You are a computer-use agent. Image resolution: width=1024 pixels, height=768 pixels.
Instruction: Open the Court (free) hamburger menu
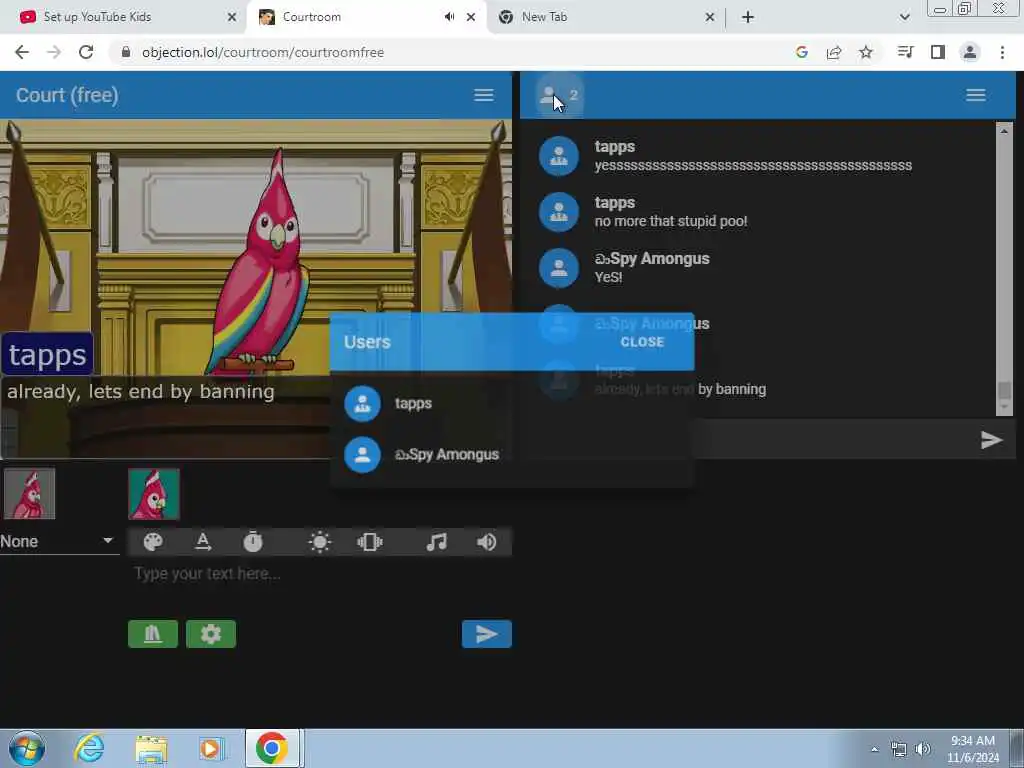pos(483,95)
